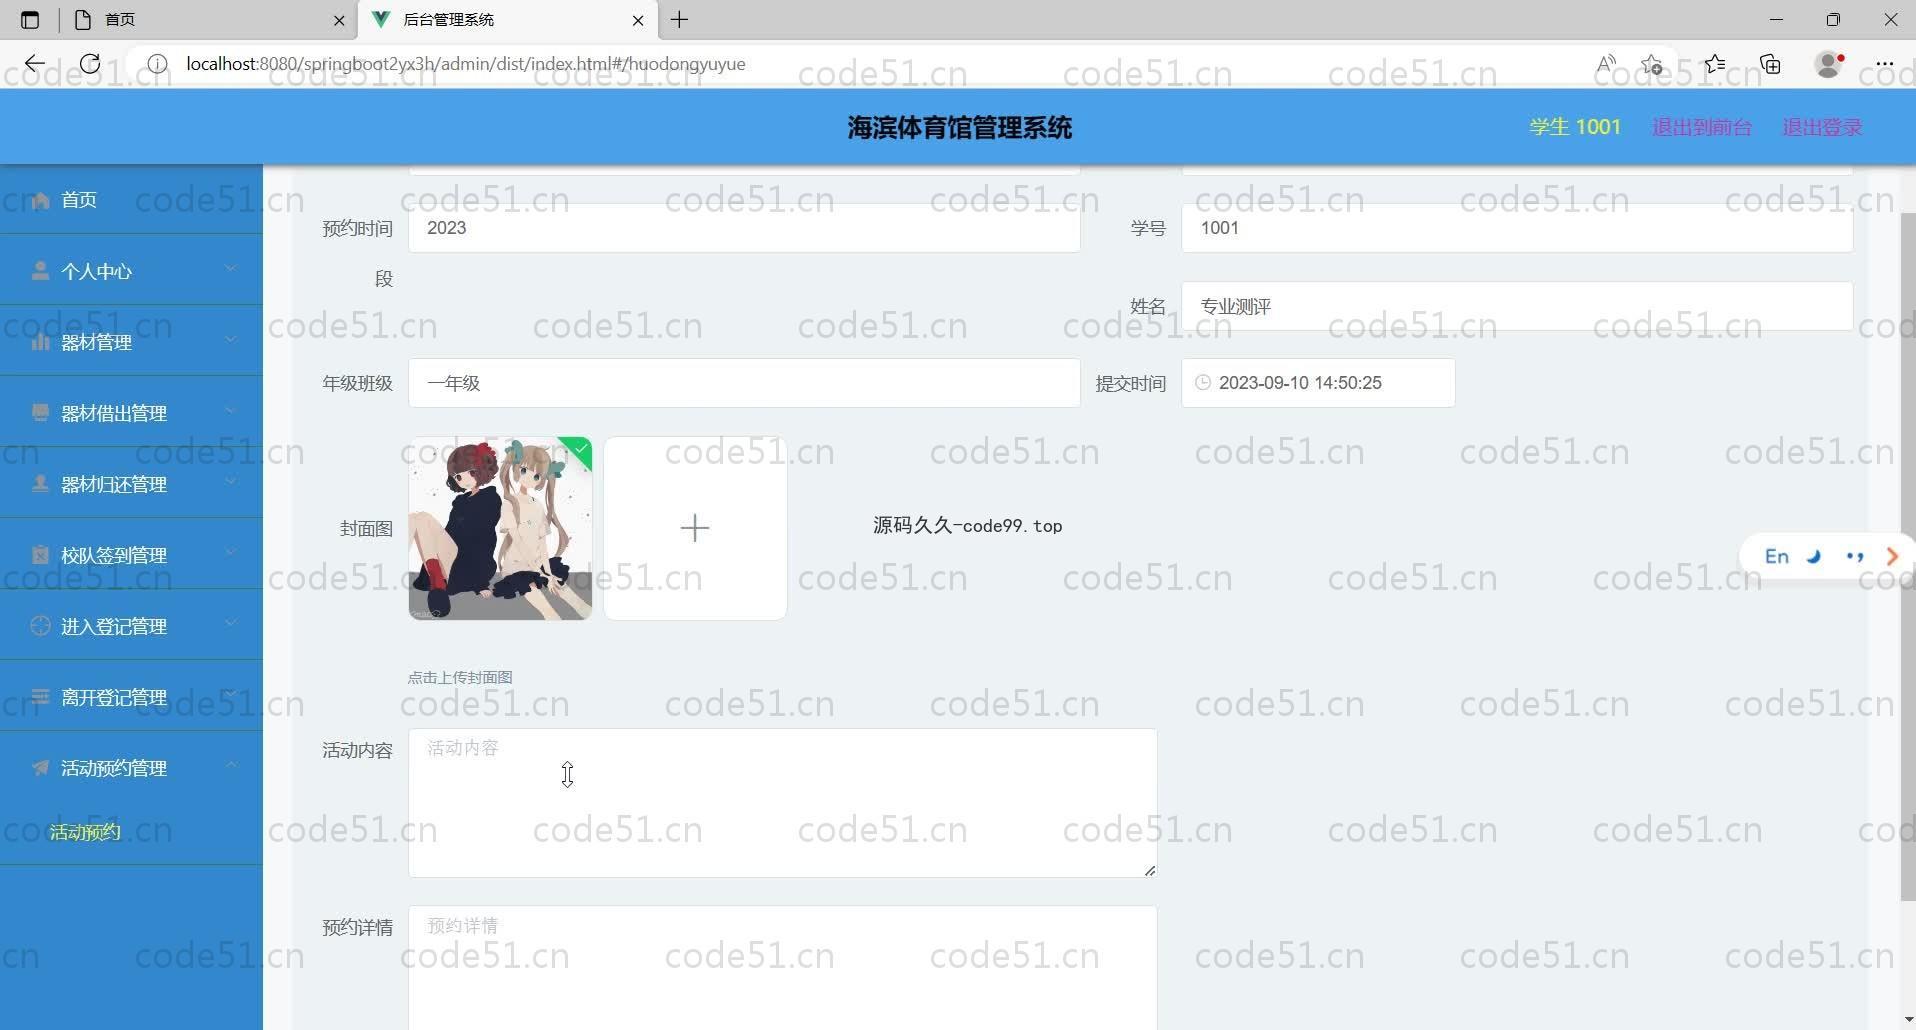
Task: Click the icon beside 器材归还管理
Action: 41,484
